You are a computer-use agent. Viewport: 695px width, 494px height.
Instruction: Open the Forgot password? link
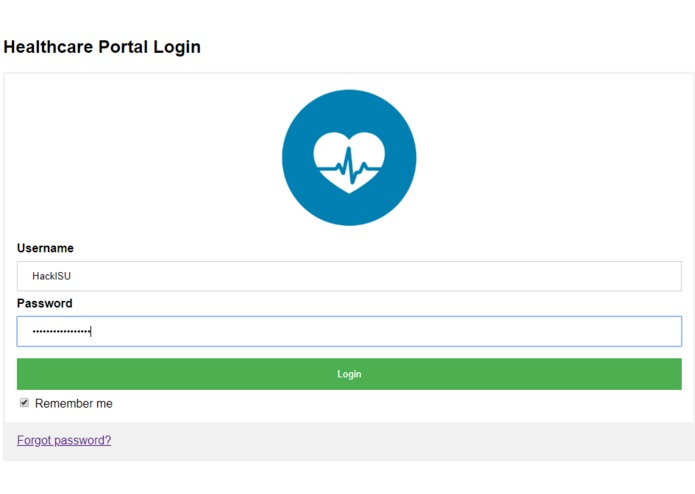[64, 440]
